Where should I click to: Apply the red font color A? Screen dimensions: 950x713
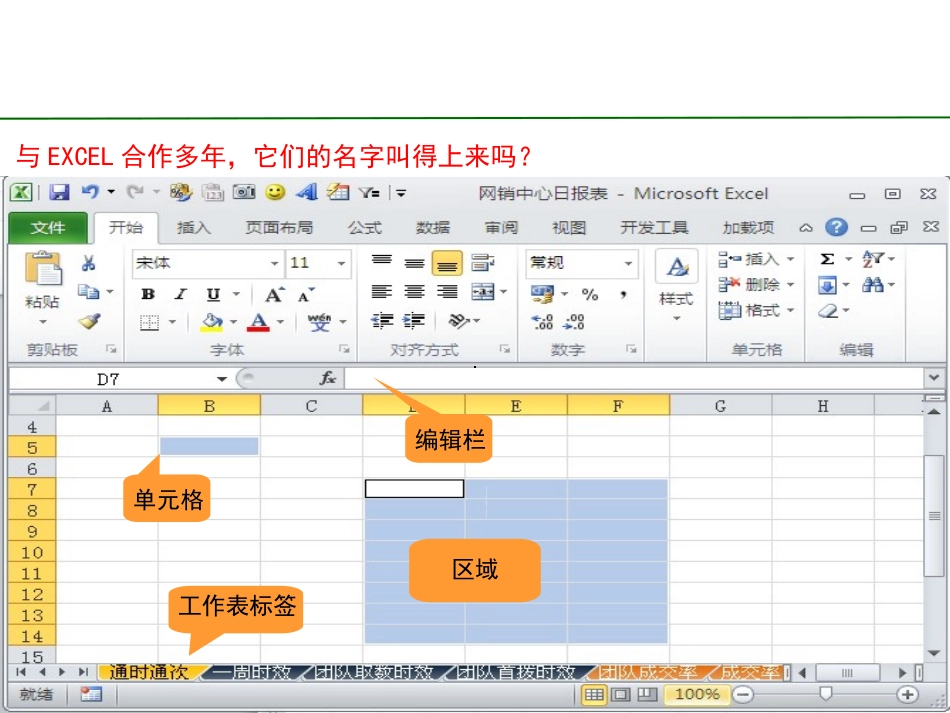click(x=258, y=322)
